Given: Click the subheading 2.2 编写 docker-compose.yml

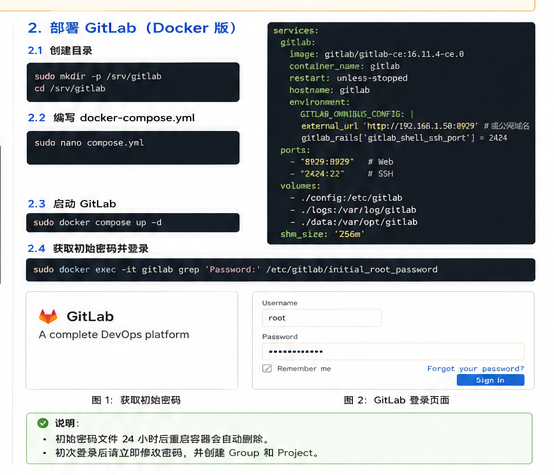Looking at the screenshot, I should [111, 118].
